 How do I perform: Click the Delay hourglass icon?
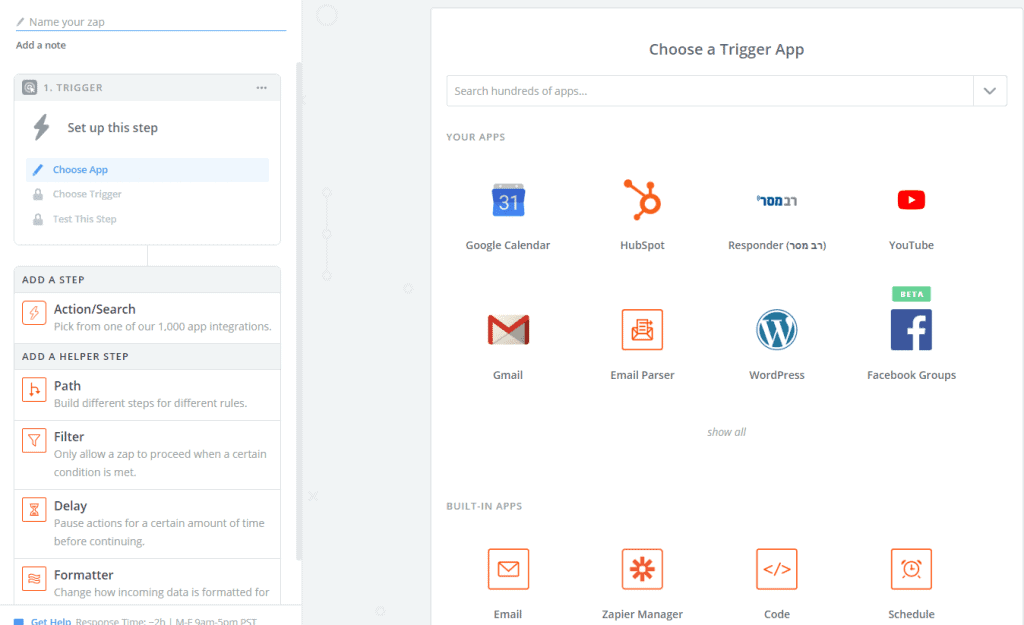tap(34, 510)
